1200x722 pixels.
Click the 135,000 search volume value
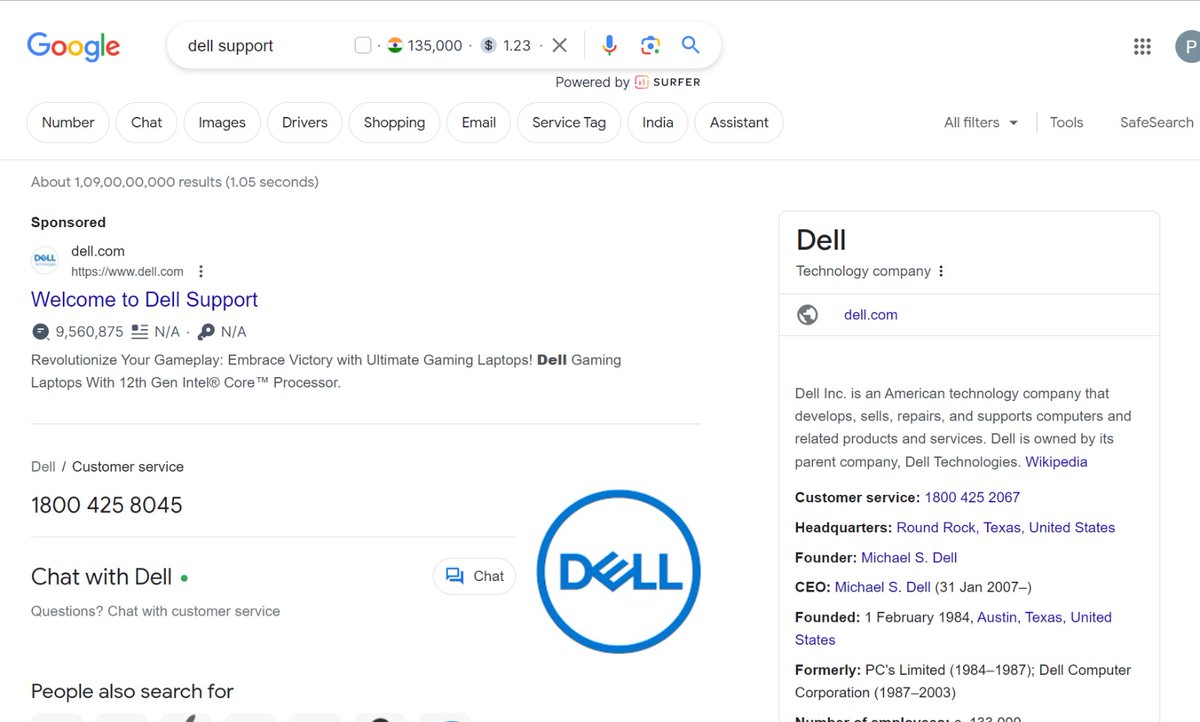(435, 45)
